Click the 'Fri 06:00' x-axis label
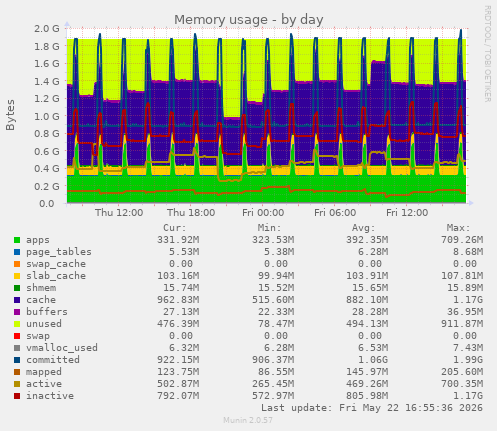The image size is (497, 431). (x=335, y=213)
